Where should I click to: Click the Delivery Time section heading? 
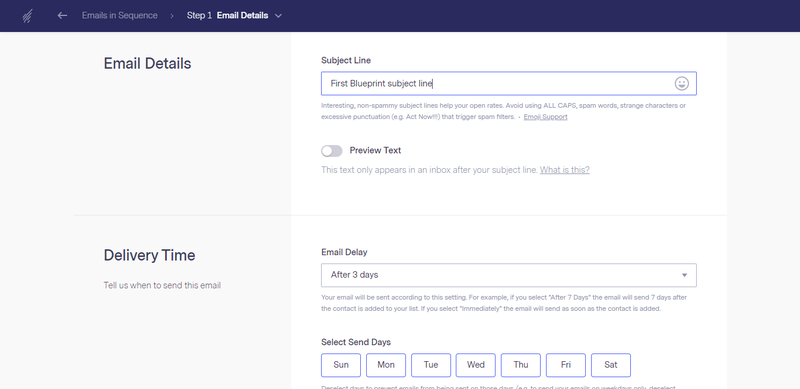149,255
